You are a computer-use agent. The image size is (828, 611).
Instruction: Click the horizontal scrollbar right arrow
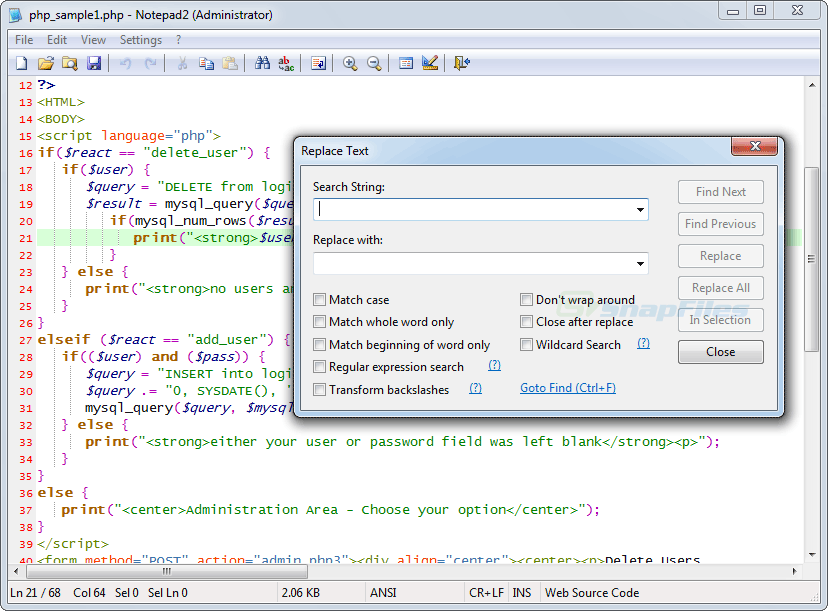pos(794,571)
